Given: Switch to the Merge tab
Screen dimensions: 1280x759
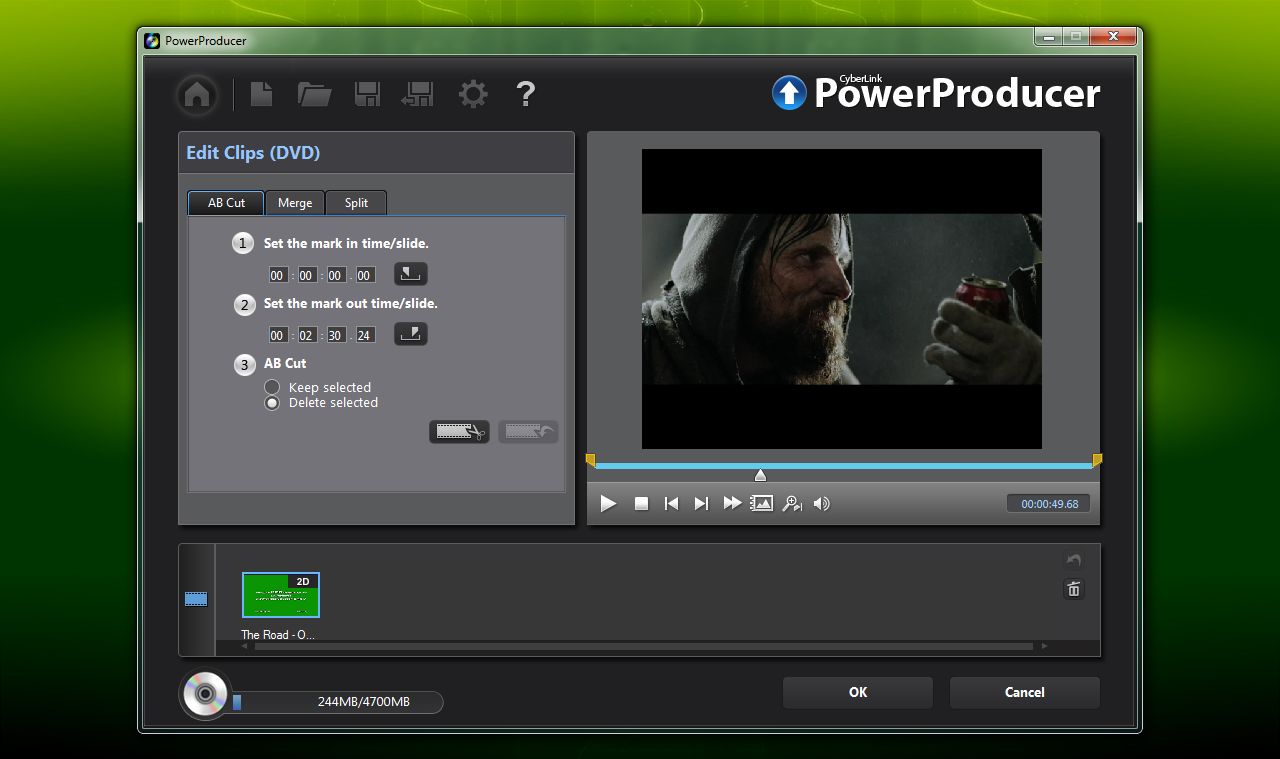Looking at the screenshot, I should click(x=295, y=203).
